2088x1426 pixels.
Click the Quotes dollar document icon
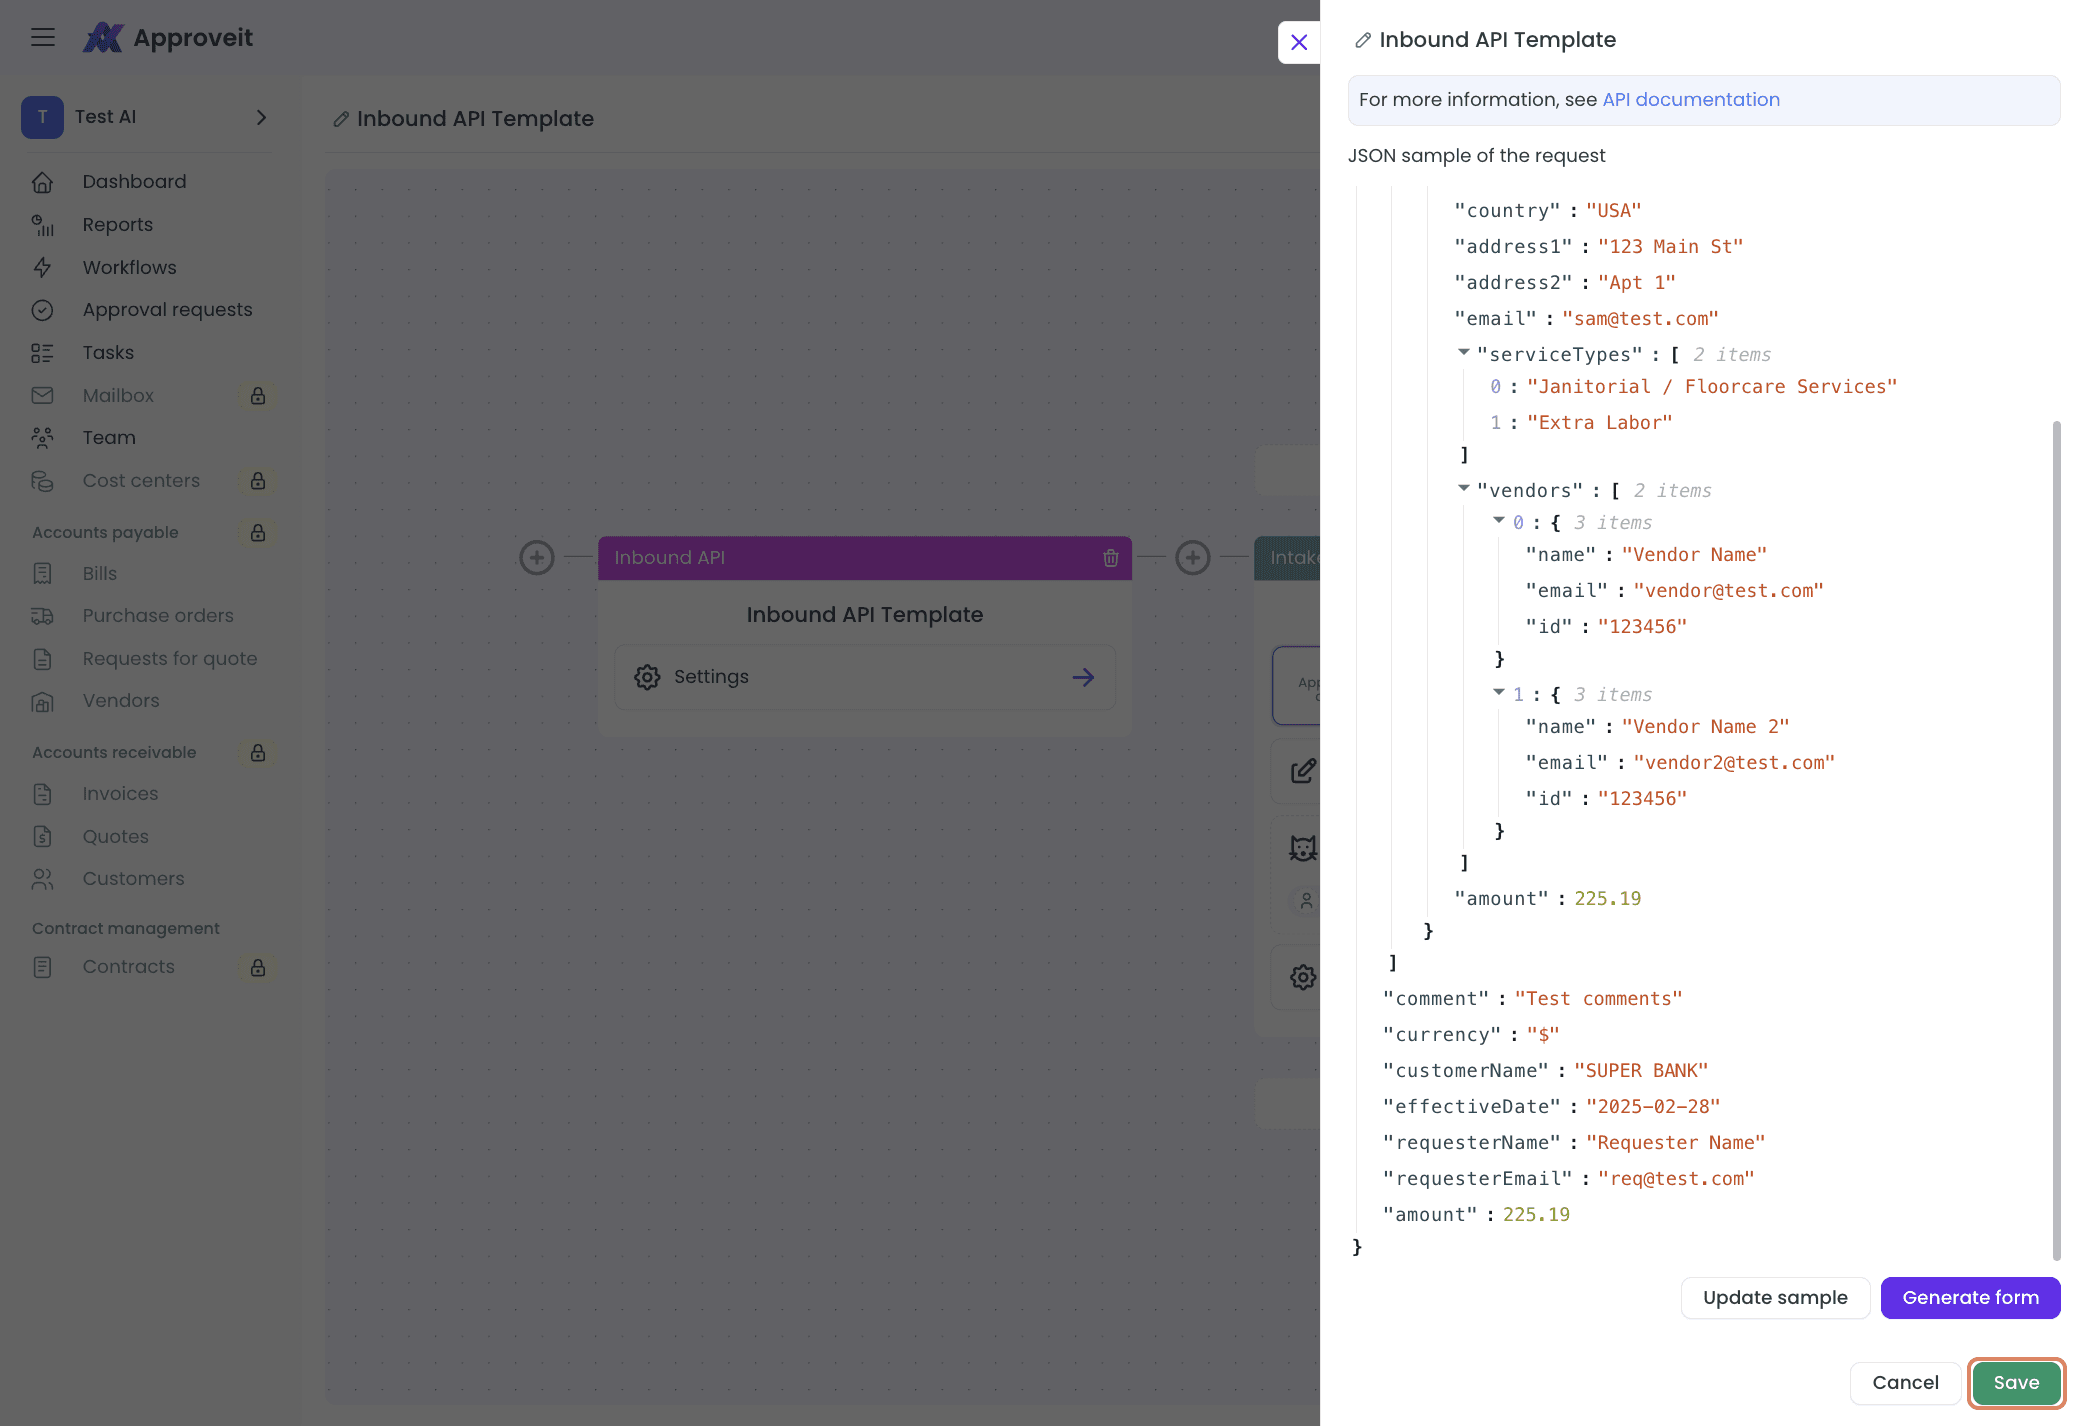point(42,837)
